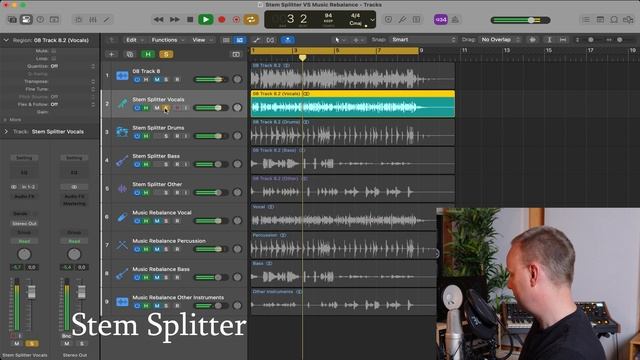Toggle the Metronome click button

click(x=456, y=20)
